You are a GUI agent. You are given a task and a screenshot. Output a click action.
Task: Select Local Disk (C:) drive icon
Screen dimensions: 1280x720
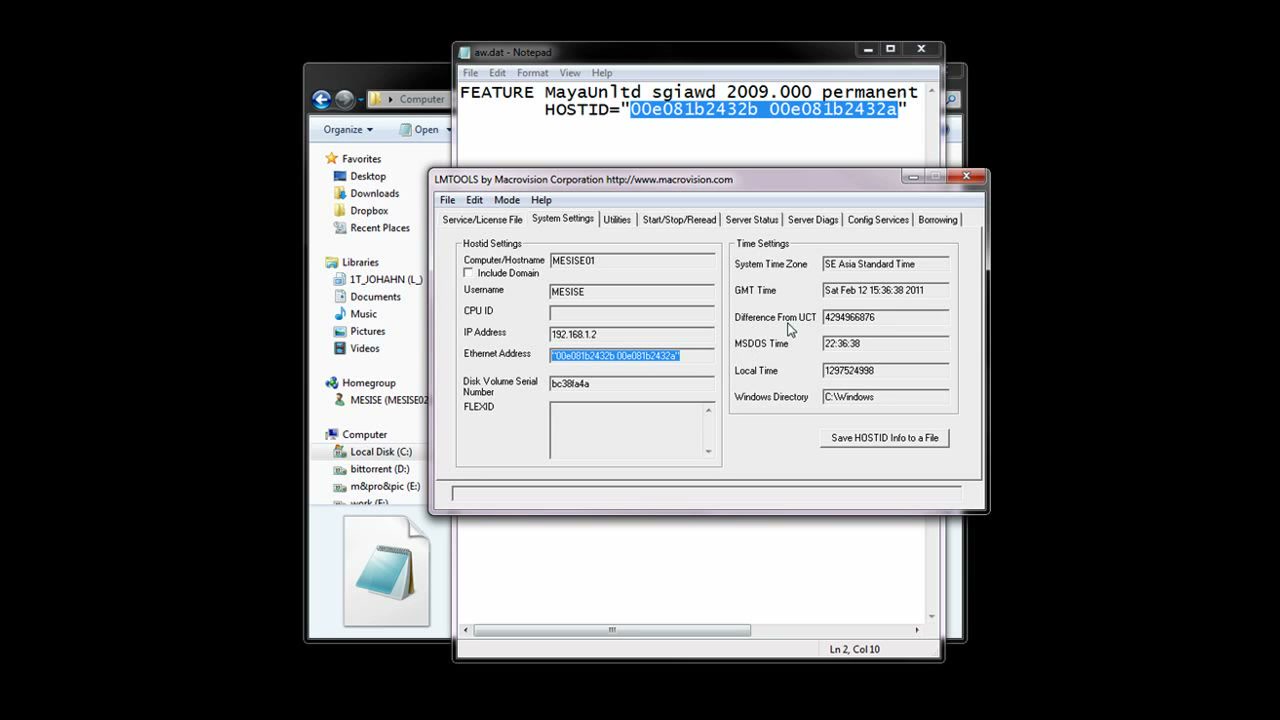(x=340, y=452)
